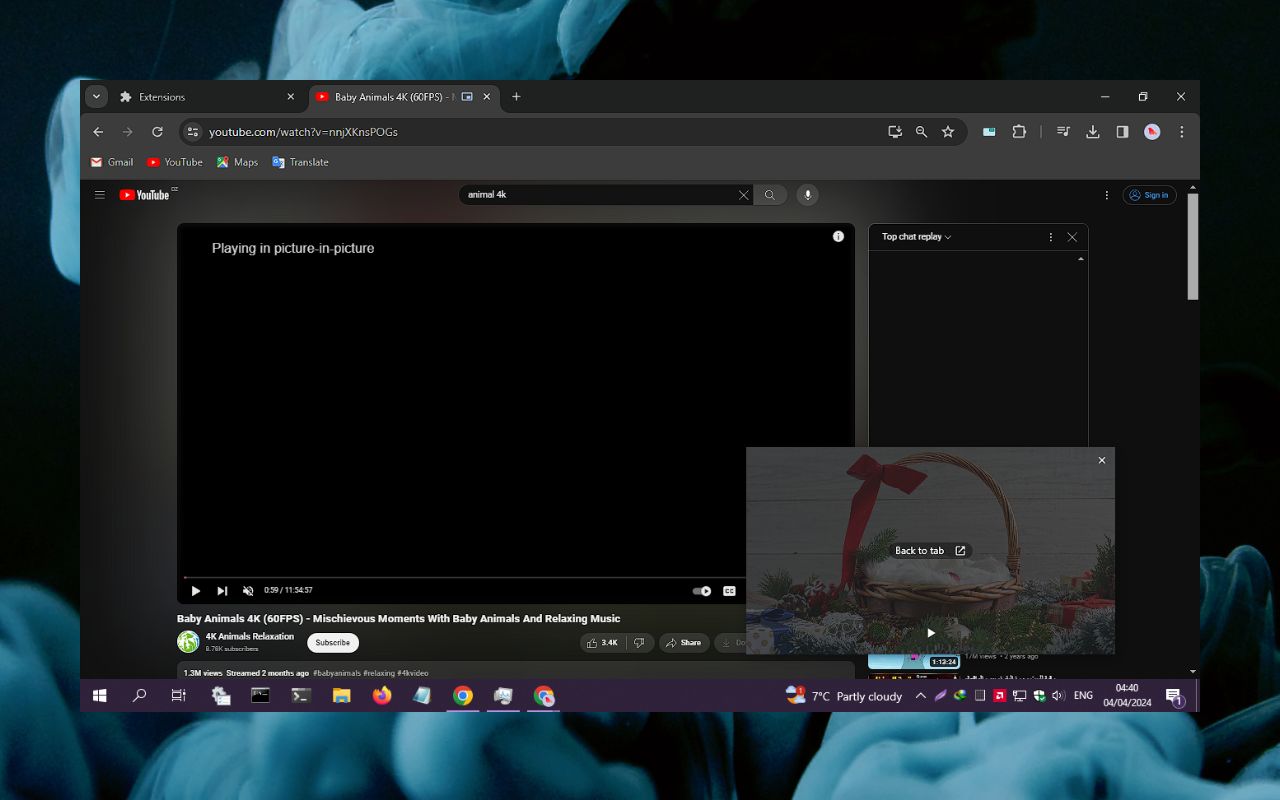Viewport: 1280px width, 800px height.
Task: Open the Gmail bookmark
Action: coord(112,162)
